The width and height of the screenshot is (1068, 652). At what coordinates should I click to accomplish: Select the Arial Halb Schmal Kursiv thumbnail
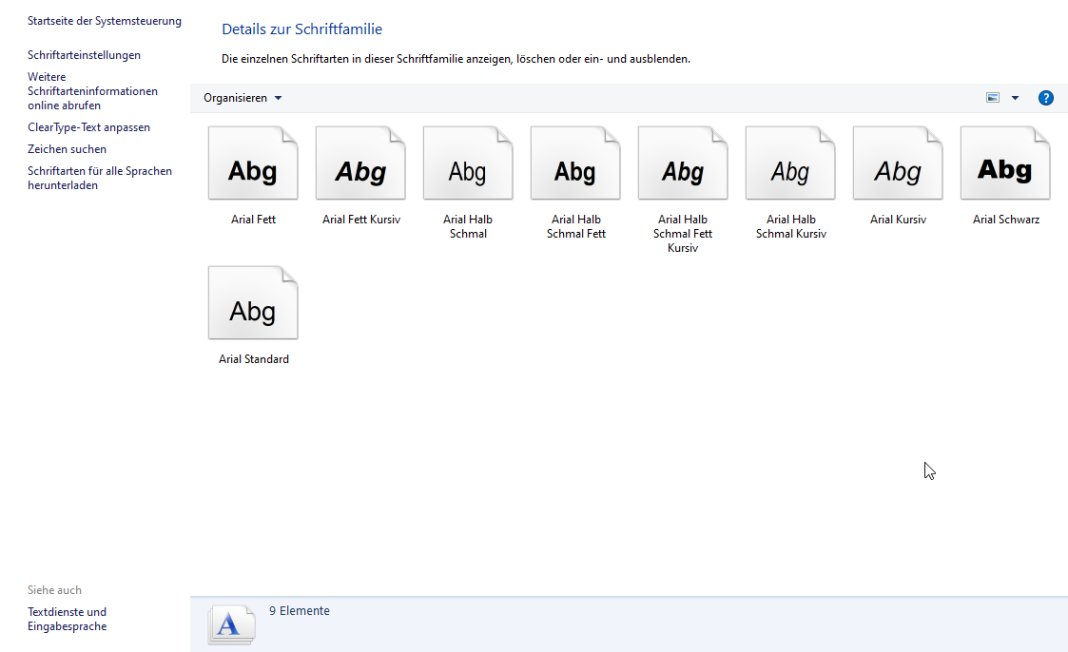pos(790,162)
